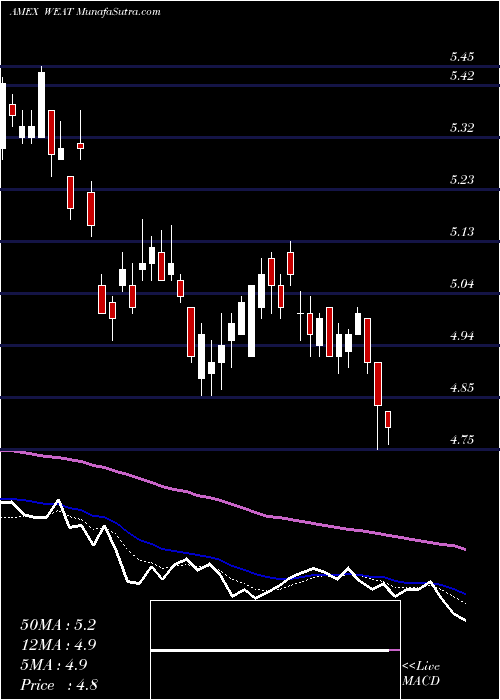Click the 12MA : 4.9 readout
Screen dimensions: 500x700
(58, 645)
